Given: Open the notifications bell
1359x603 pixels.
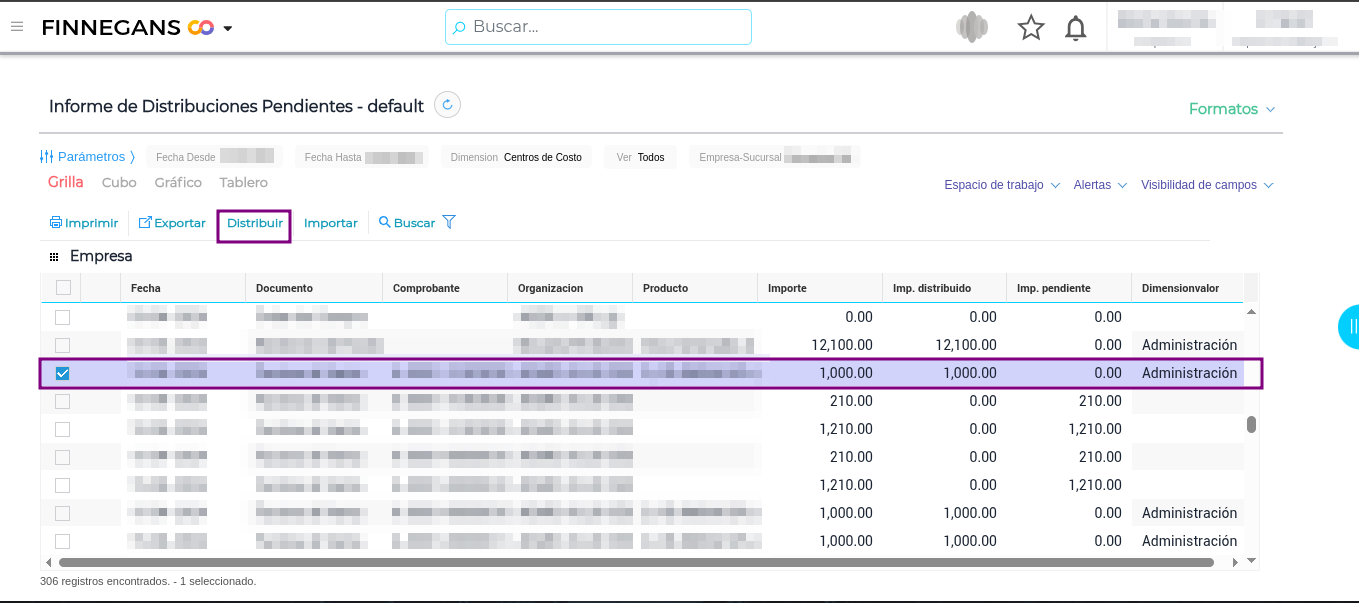Looking at the screenshot, I should coord(1075,28).
